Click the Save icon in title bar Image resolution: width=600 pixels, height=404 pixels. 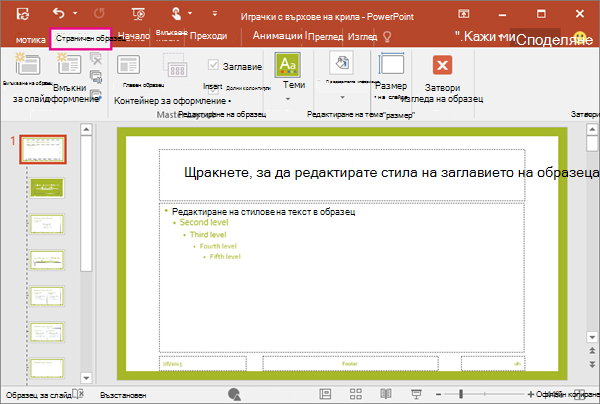23,14
